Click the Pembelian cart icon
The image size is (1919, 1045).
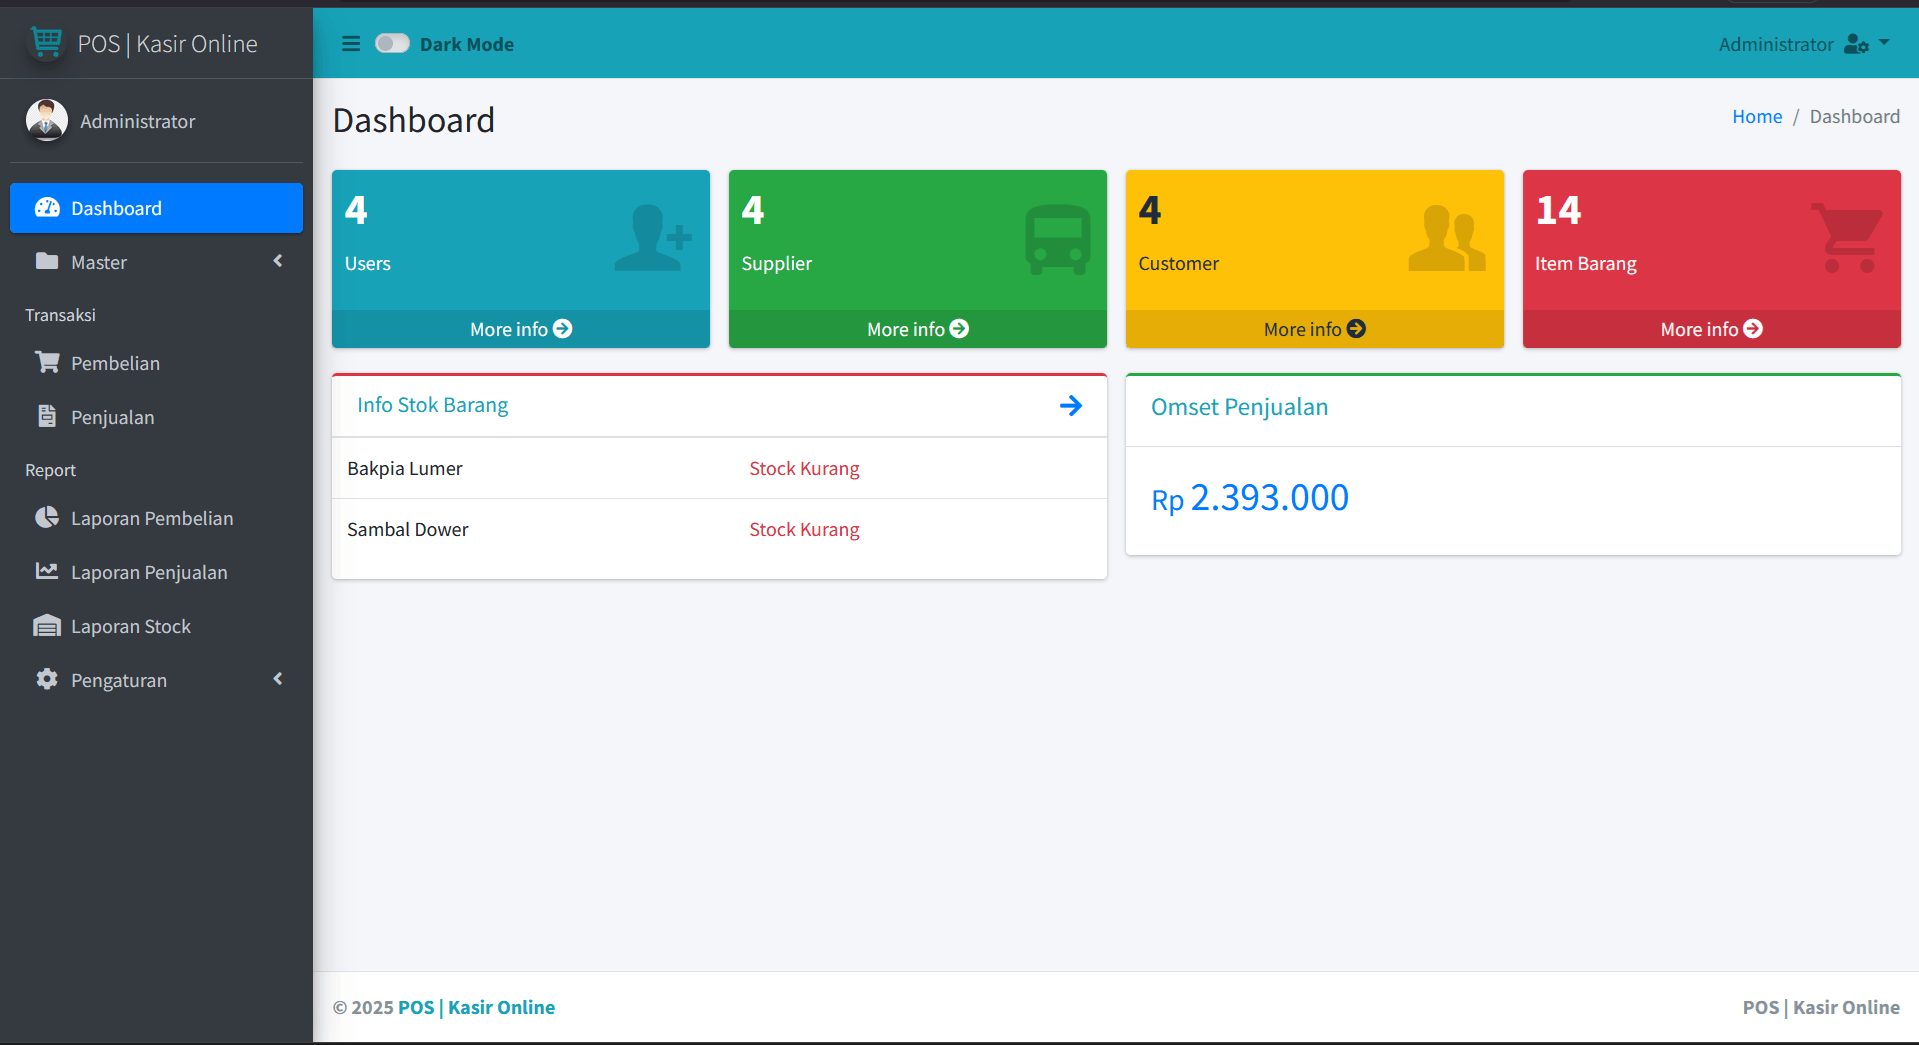click(x=47, y=362)
